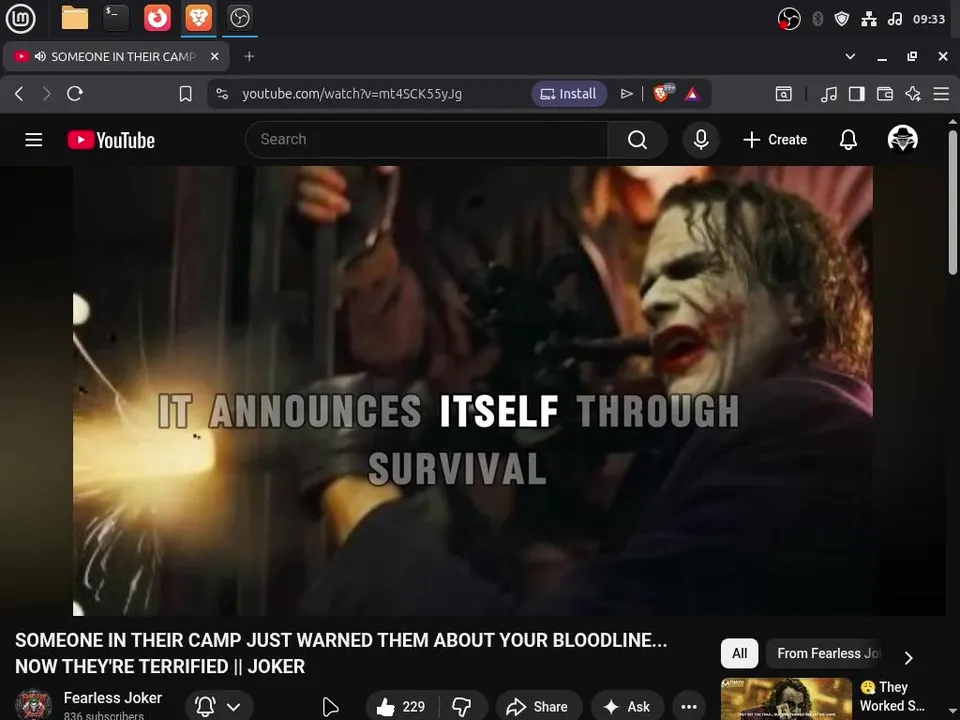Toggle the browser sidebar panel
The image size is (960, 720).
(x=857, y=94)
